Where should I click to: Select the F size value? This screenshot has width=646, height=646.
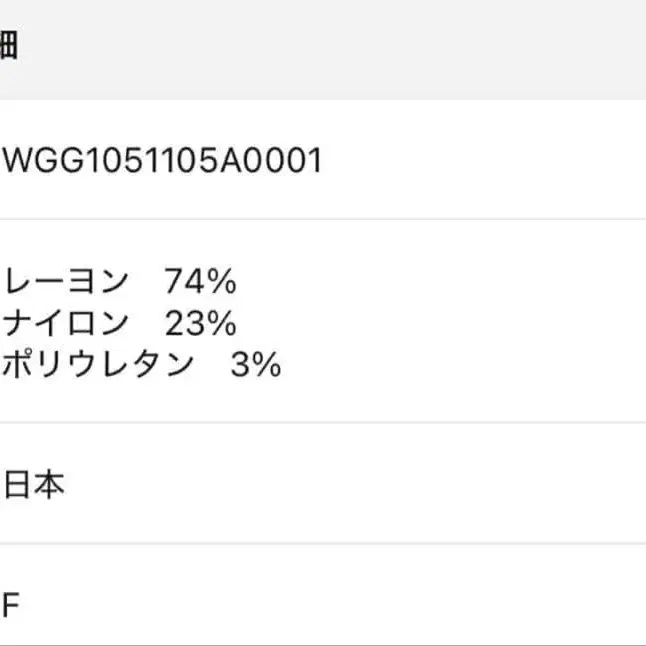click(11, 606)
